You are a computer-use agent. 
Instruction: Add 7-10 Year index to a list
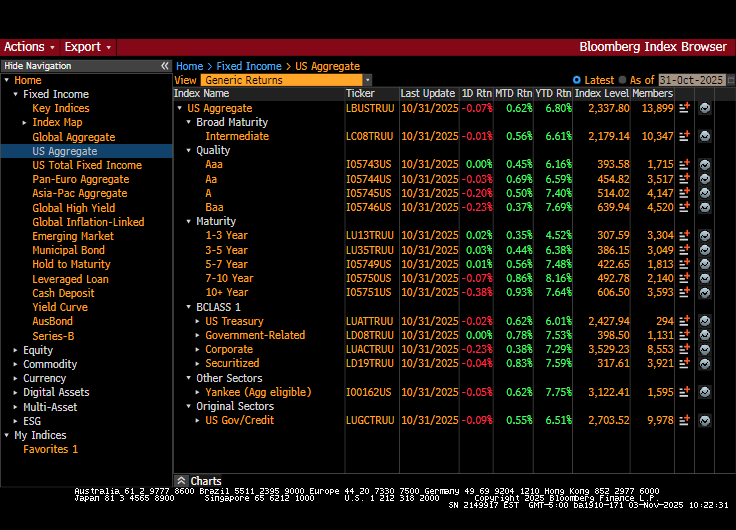click(x=684, y=278)
